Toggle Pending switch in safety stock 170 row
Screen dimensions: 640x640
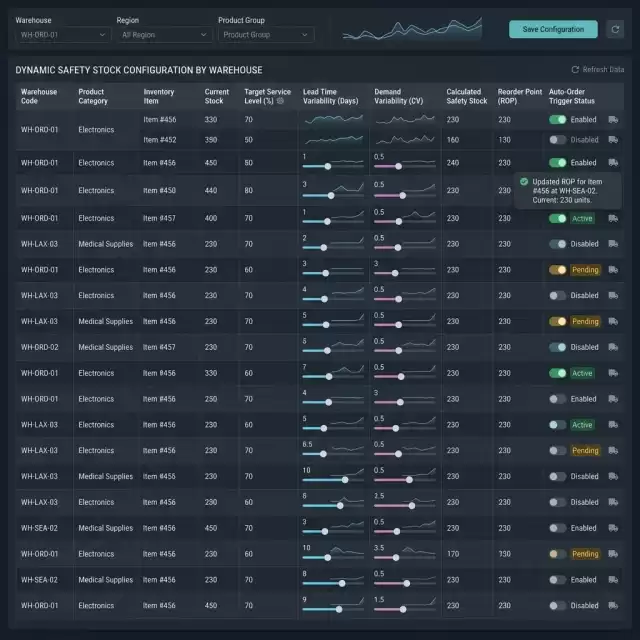point(558,554)
